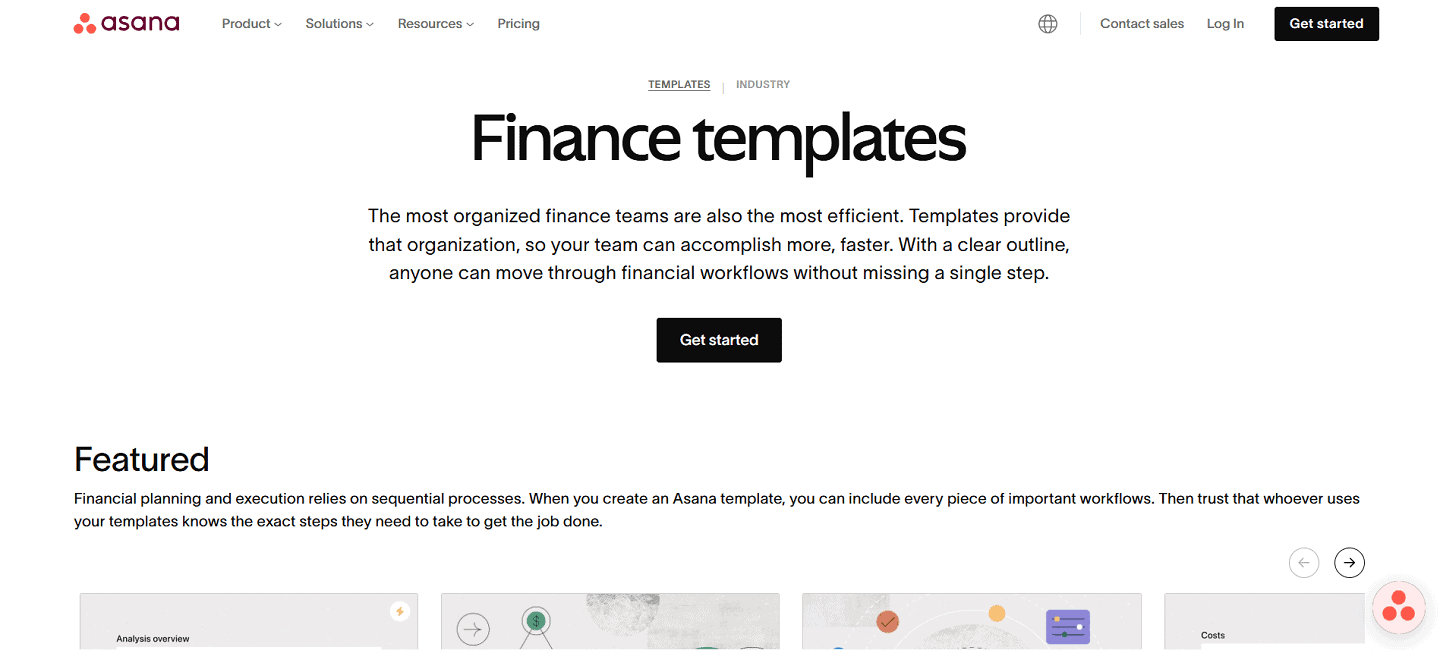The height and width of the screenshot is (650, 1440).
Task: Click Get started in the top navigation
Action: (x=1326, y=23)
